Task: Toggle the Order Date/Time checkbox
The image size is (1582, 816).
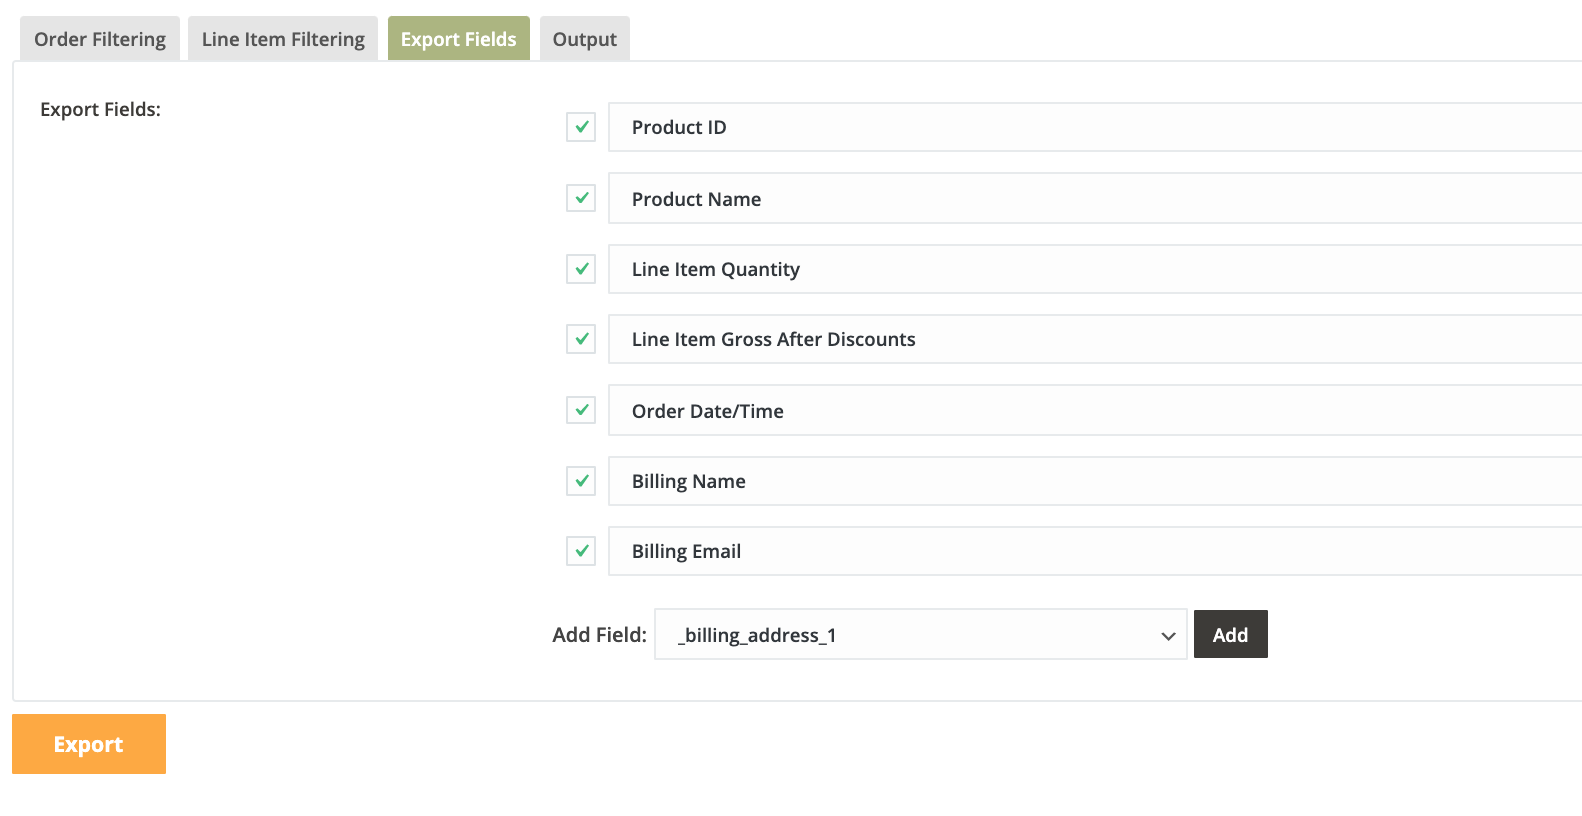Action: point(581,410)
